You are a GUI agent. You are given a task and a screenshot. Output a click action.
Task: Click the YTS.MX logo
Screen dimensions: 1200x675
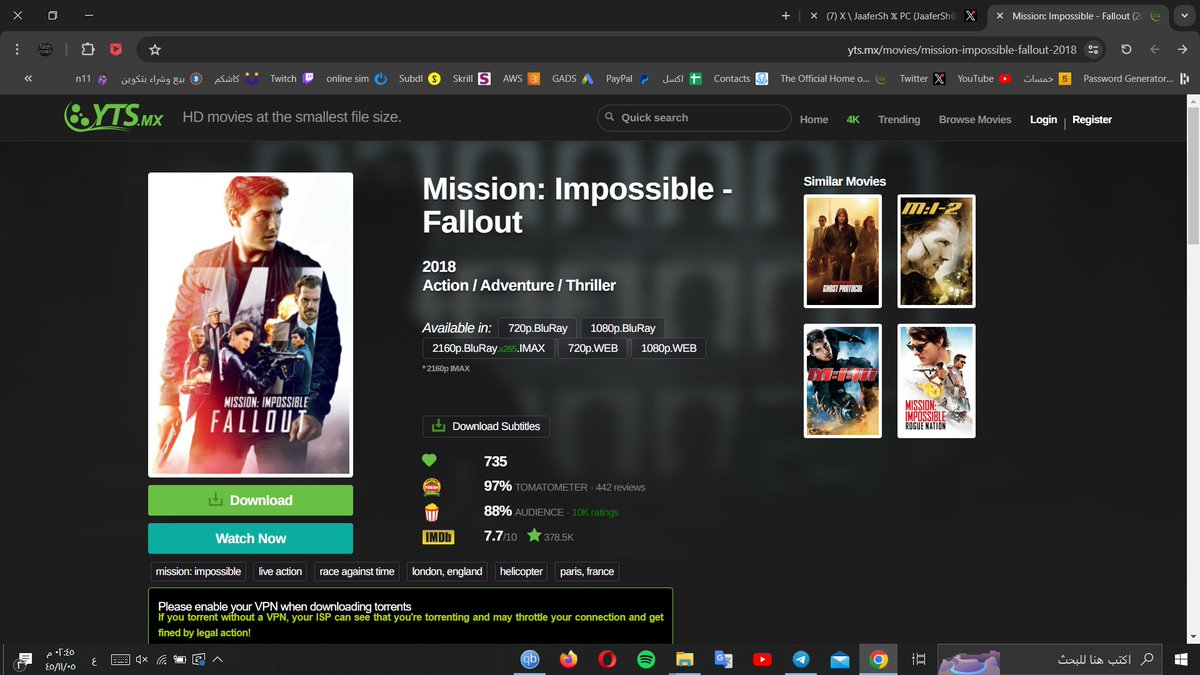[x=113, y=117]
